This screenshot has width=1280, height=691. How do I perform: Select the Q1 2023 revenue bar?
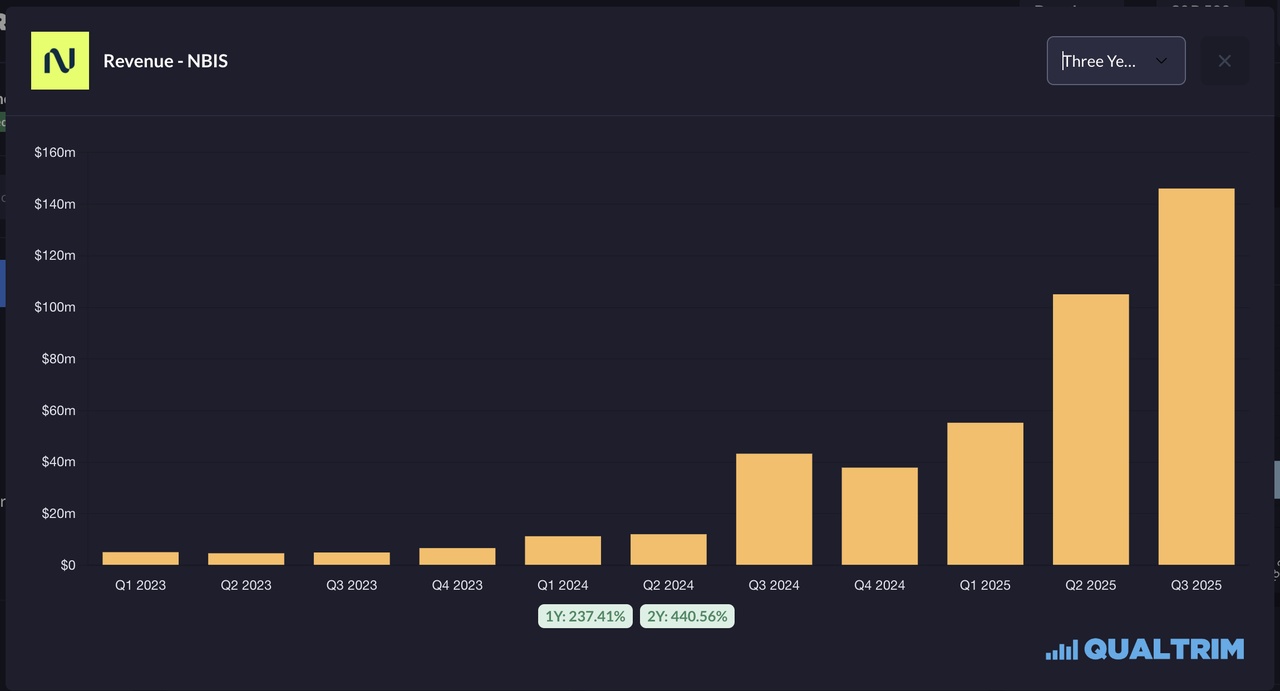(141, 558)
